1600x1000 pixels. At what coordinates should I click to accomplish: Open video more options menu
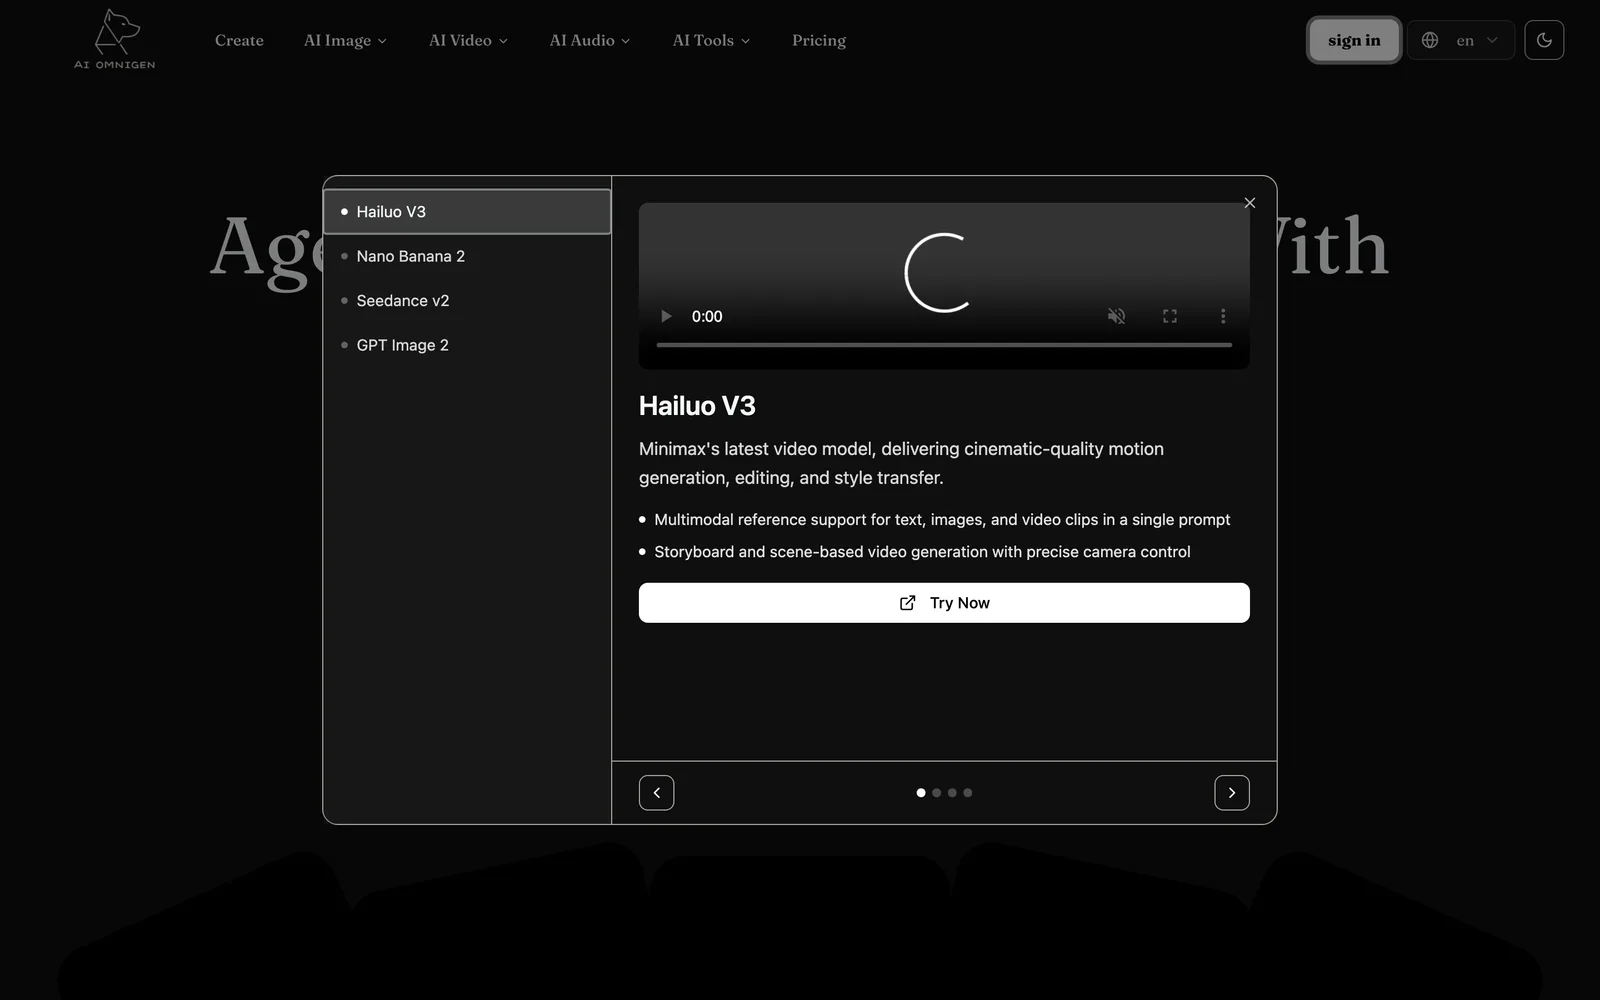[x=1223, y=316]
